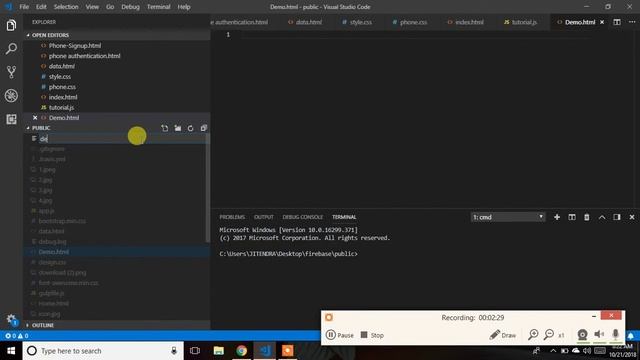Open Chrome from the taskbar

tap(241, 351)
